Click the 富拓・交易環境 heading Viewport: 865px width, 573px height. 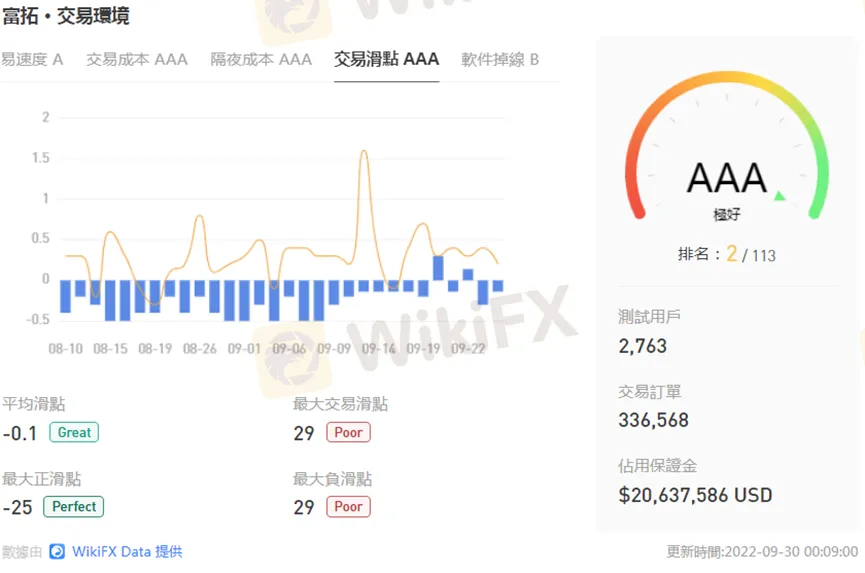pos(65,15)
